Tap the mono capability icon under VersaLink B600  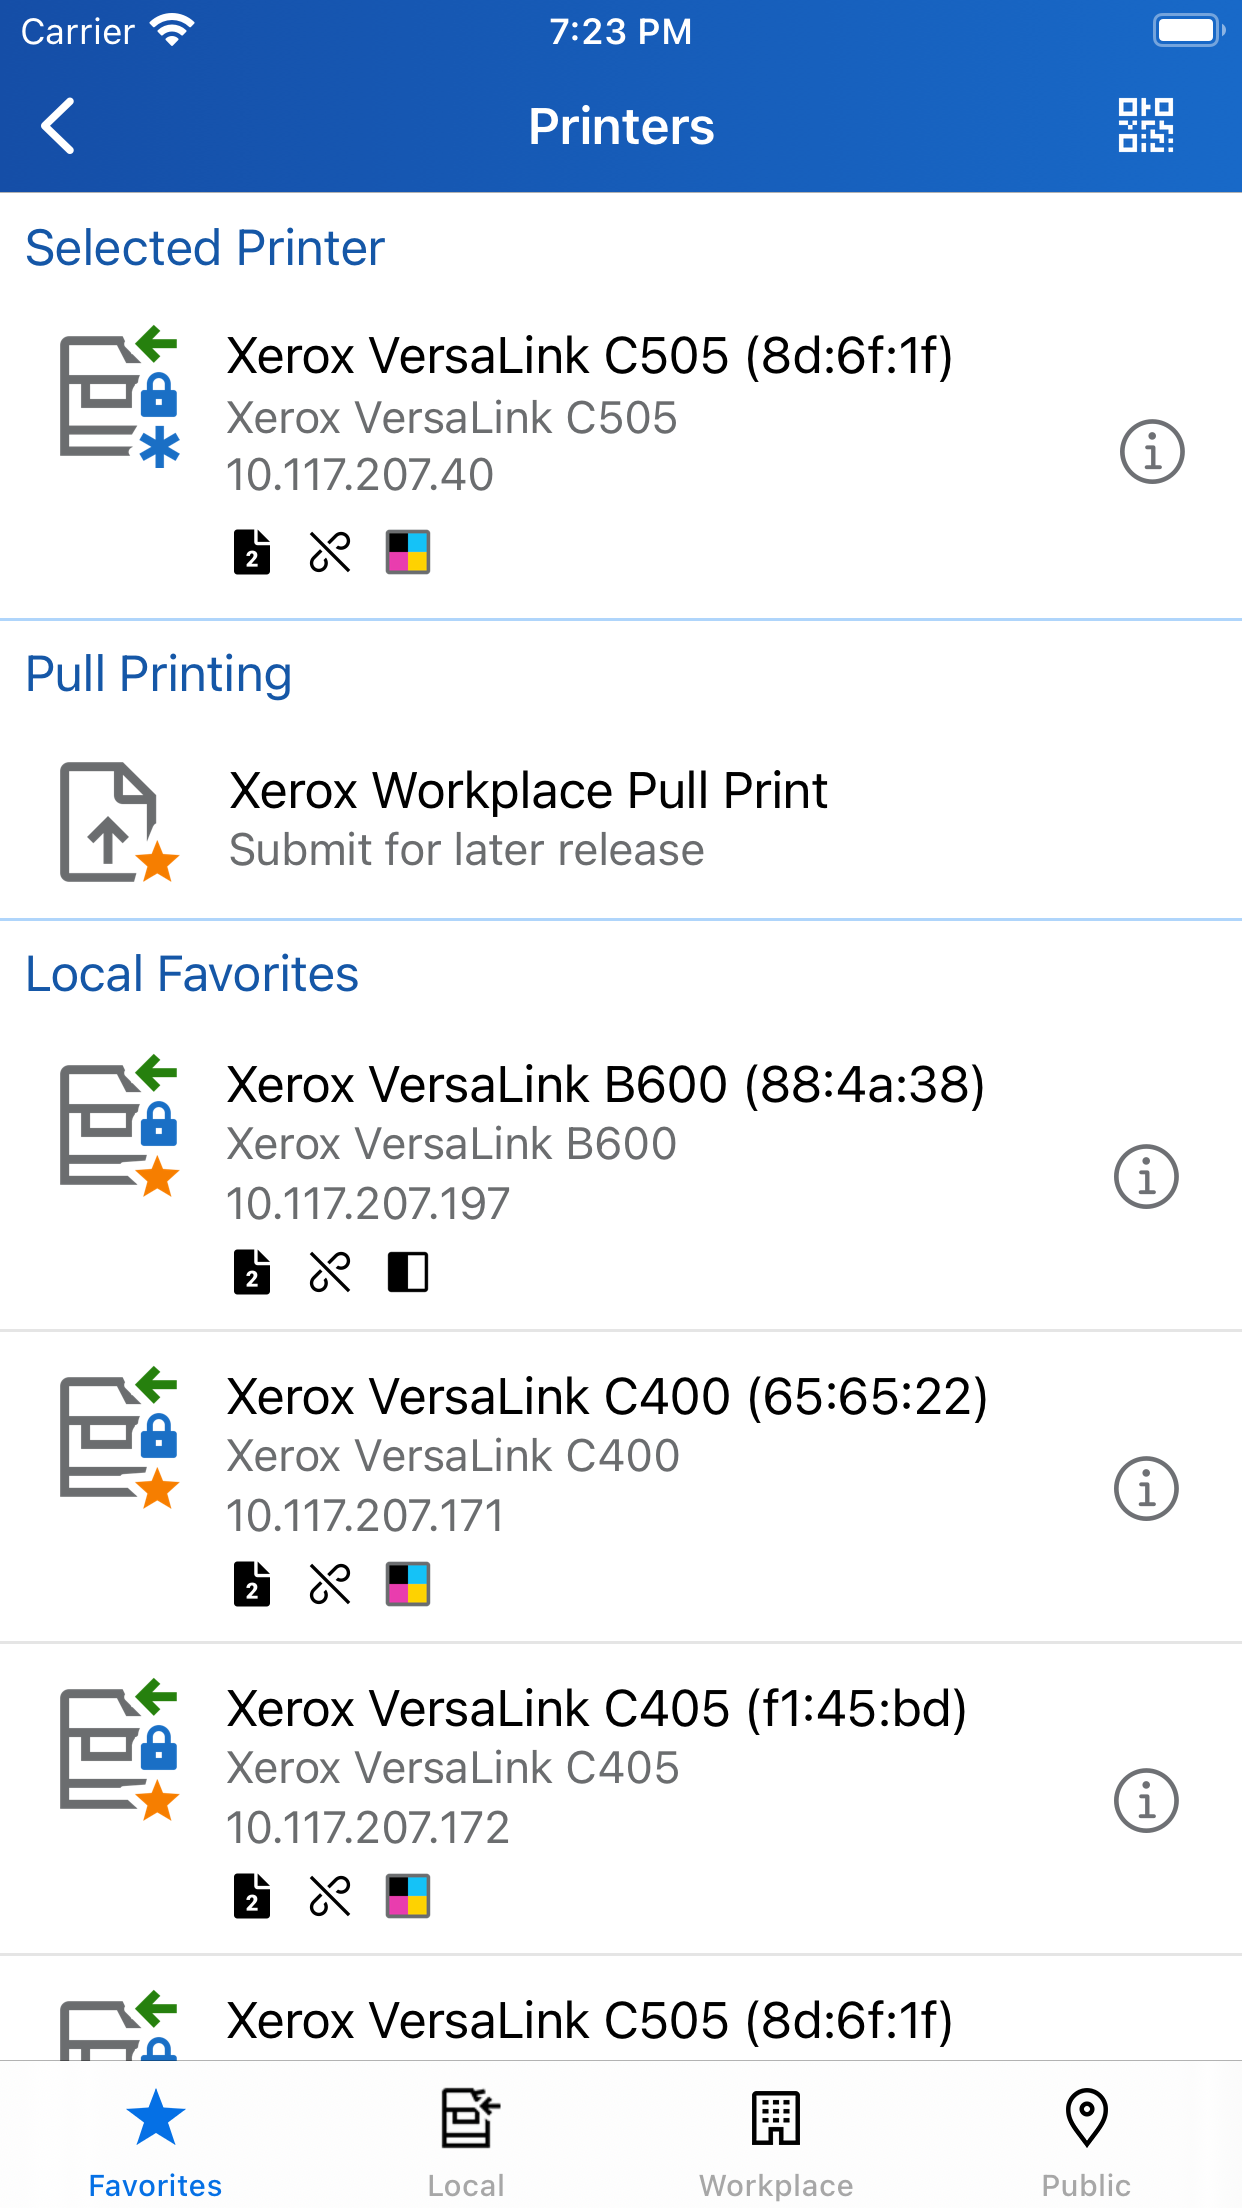[x=407, y=1273]
